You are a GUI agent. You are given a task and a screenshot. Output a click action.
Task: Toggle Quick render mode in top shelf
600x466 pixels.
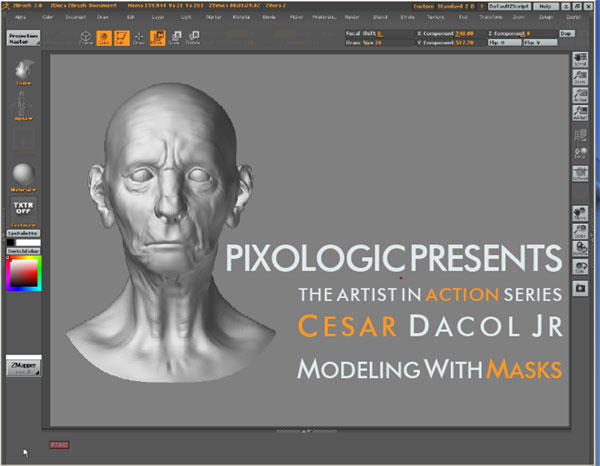click(x=104, y=38)
